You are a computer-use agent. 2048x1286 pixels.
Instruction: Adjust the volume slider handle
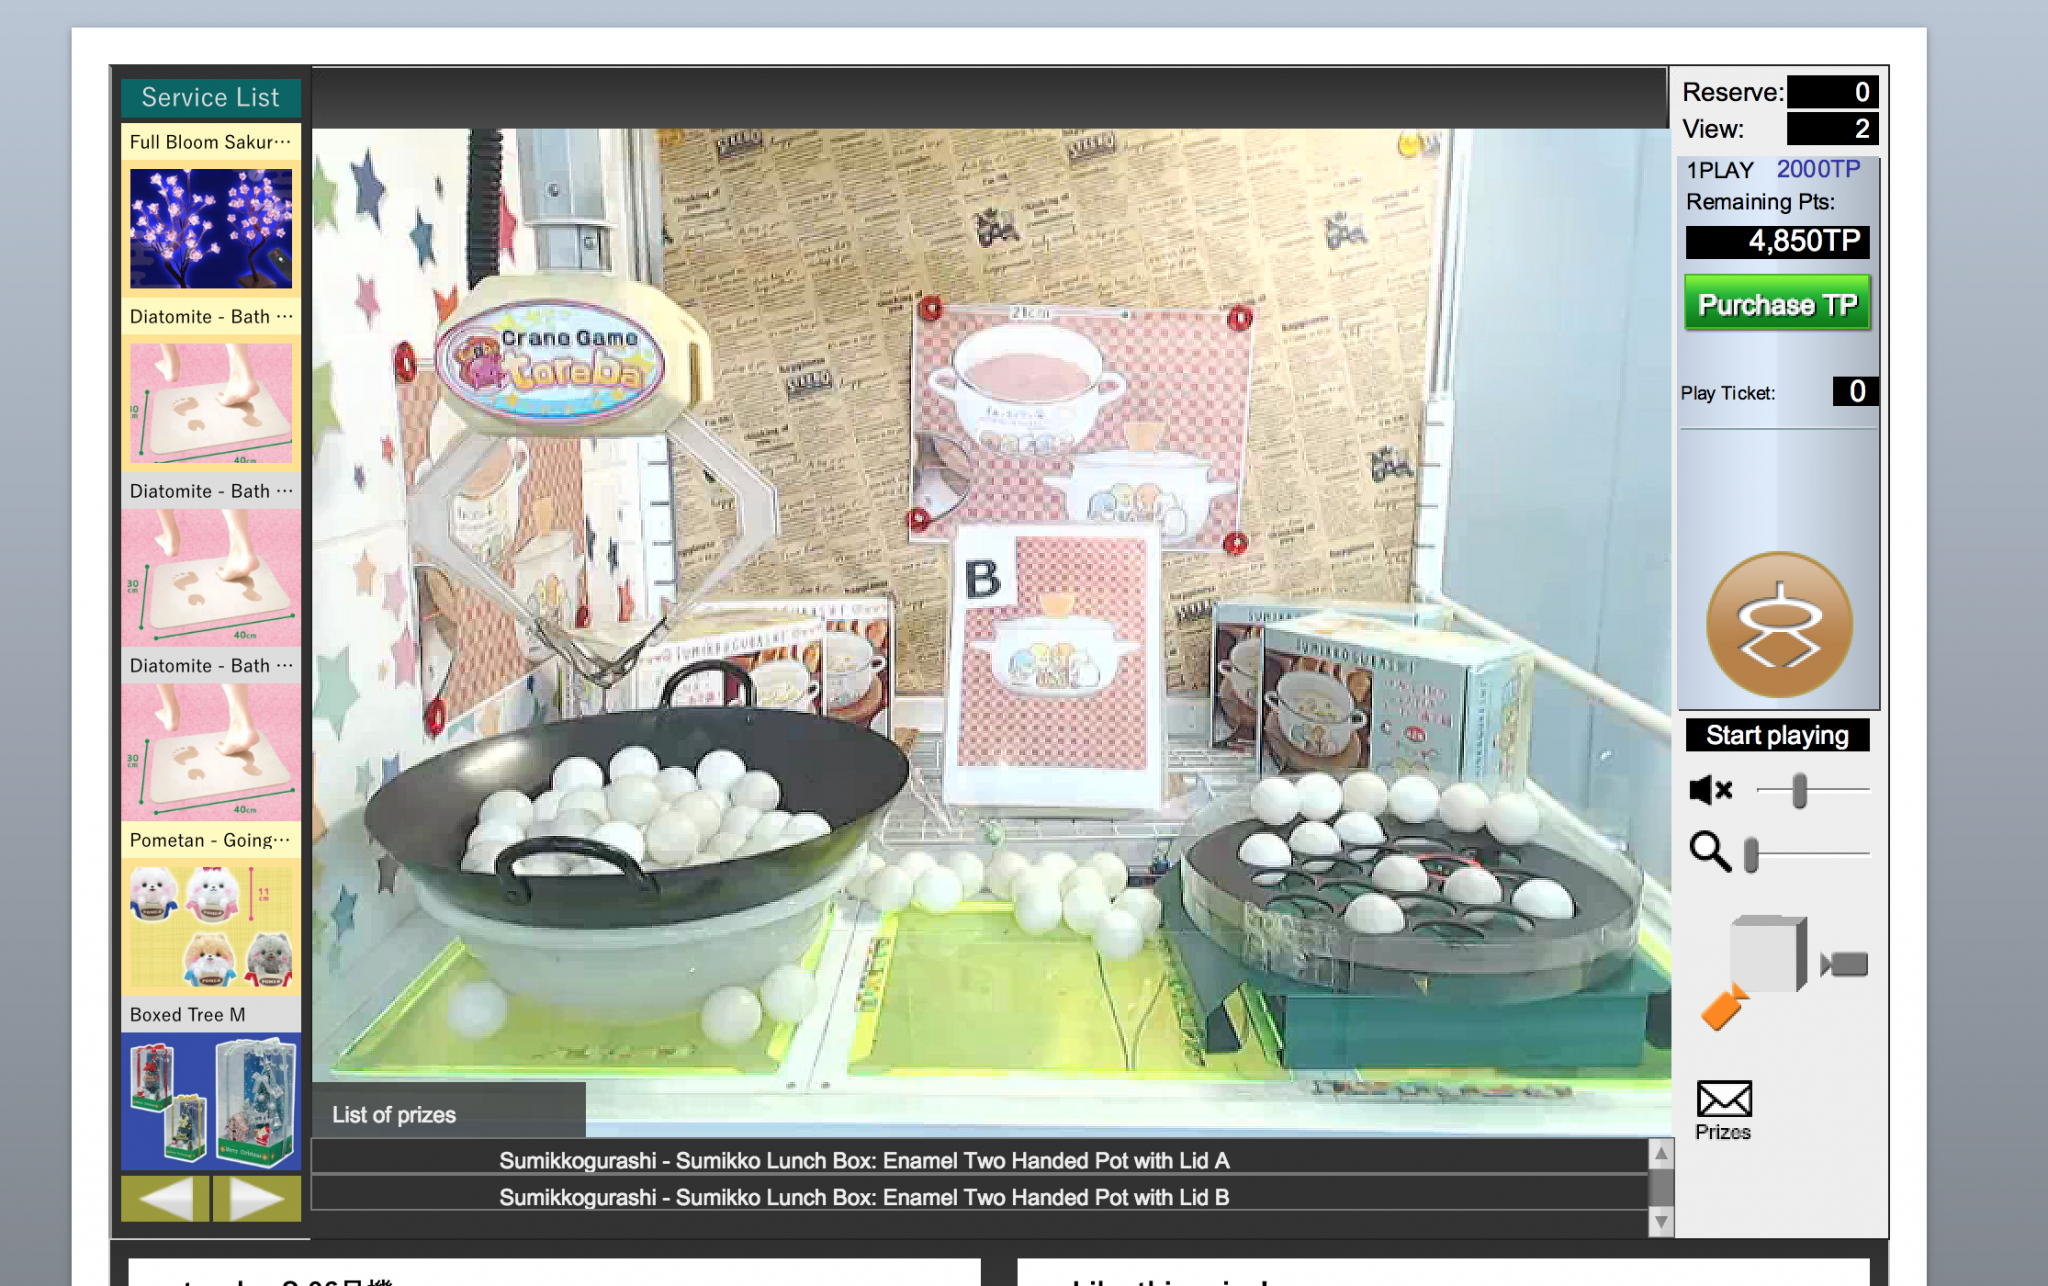pyautogui.click(x=1799, y=790)
